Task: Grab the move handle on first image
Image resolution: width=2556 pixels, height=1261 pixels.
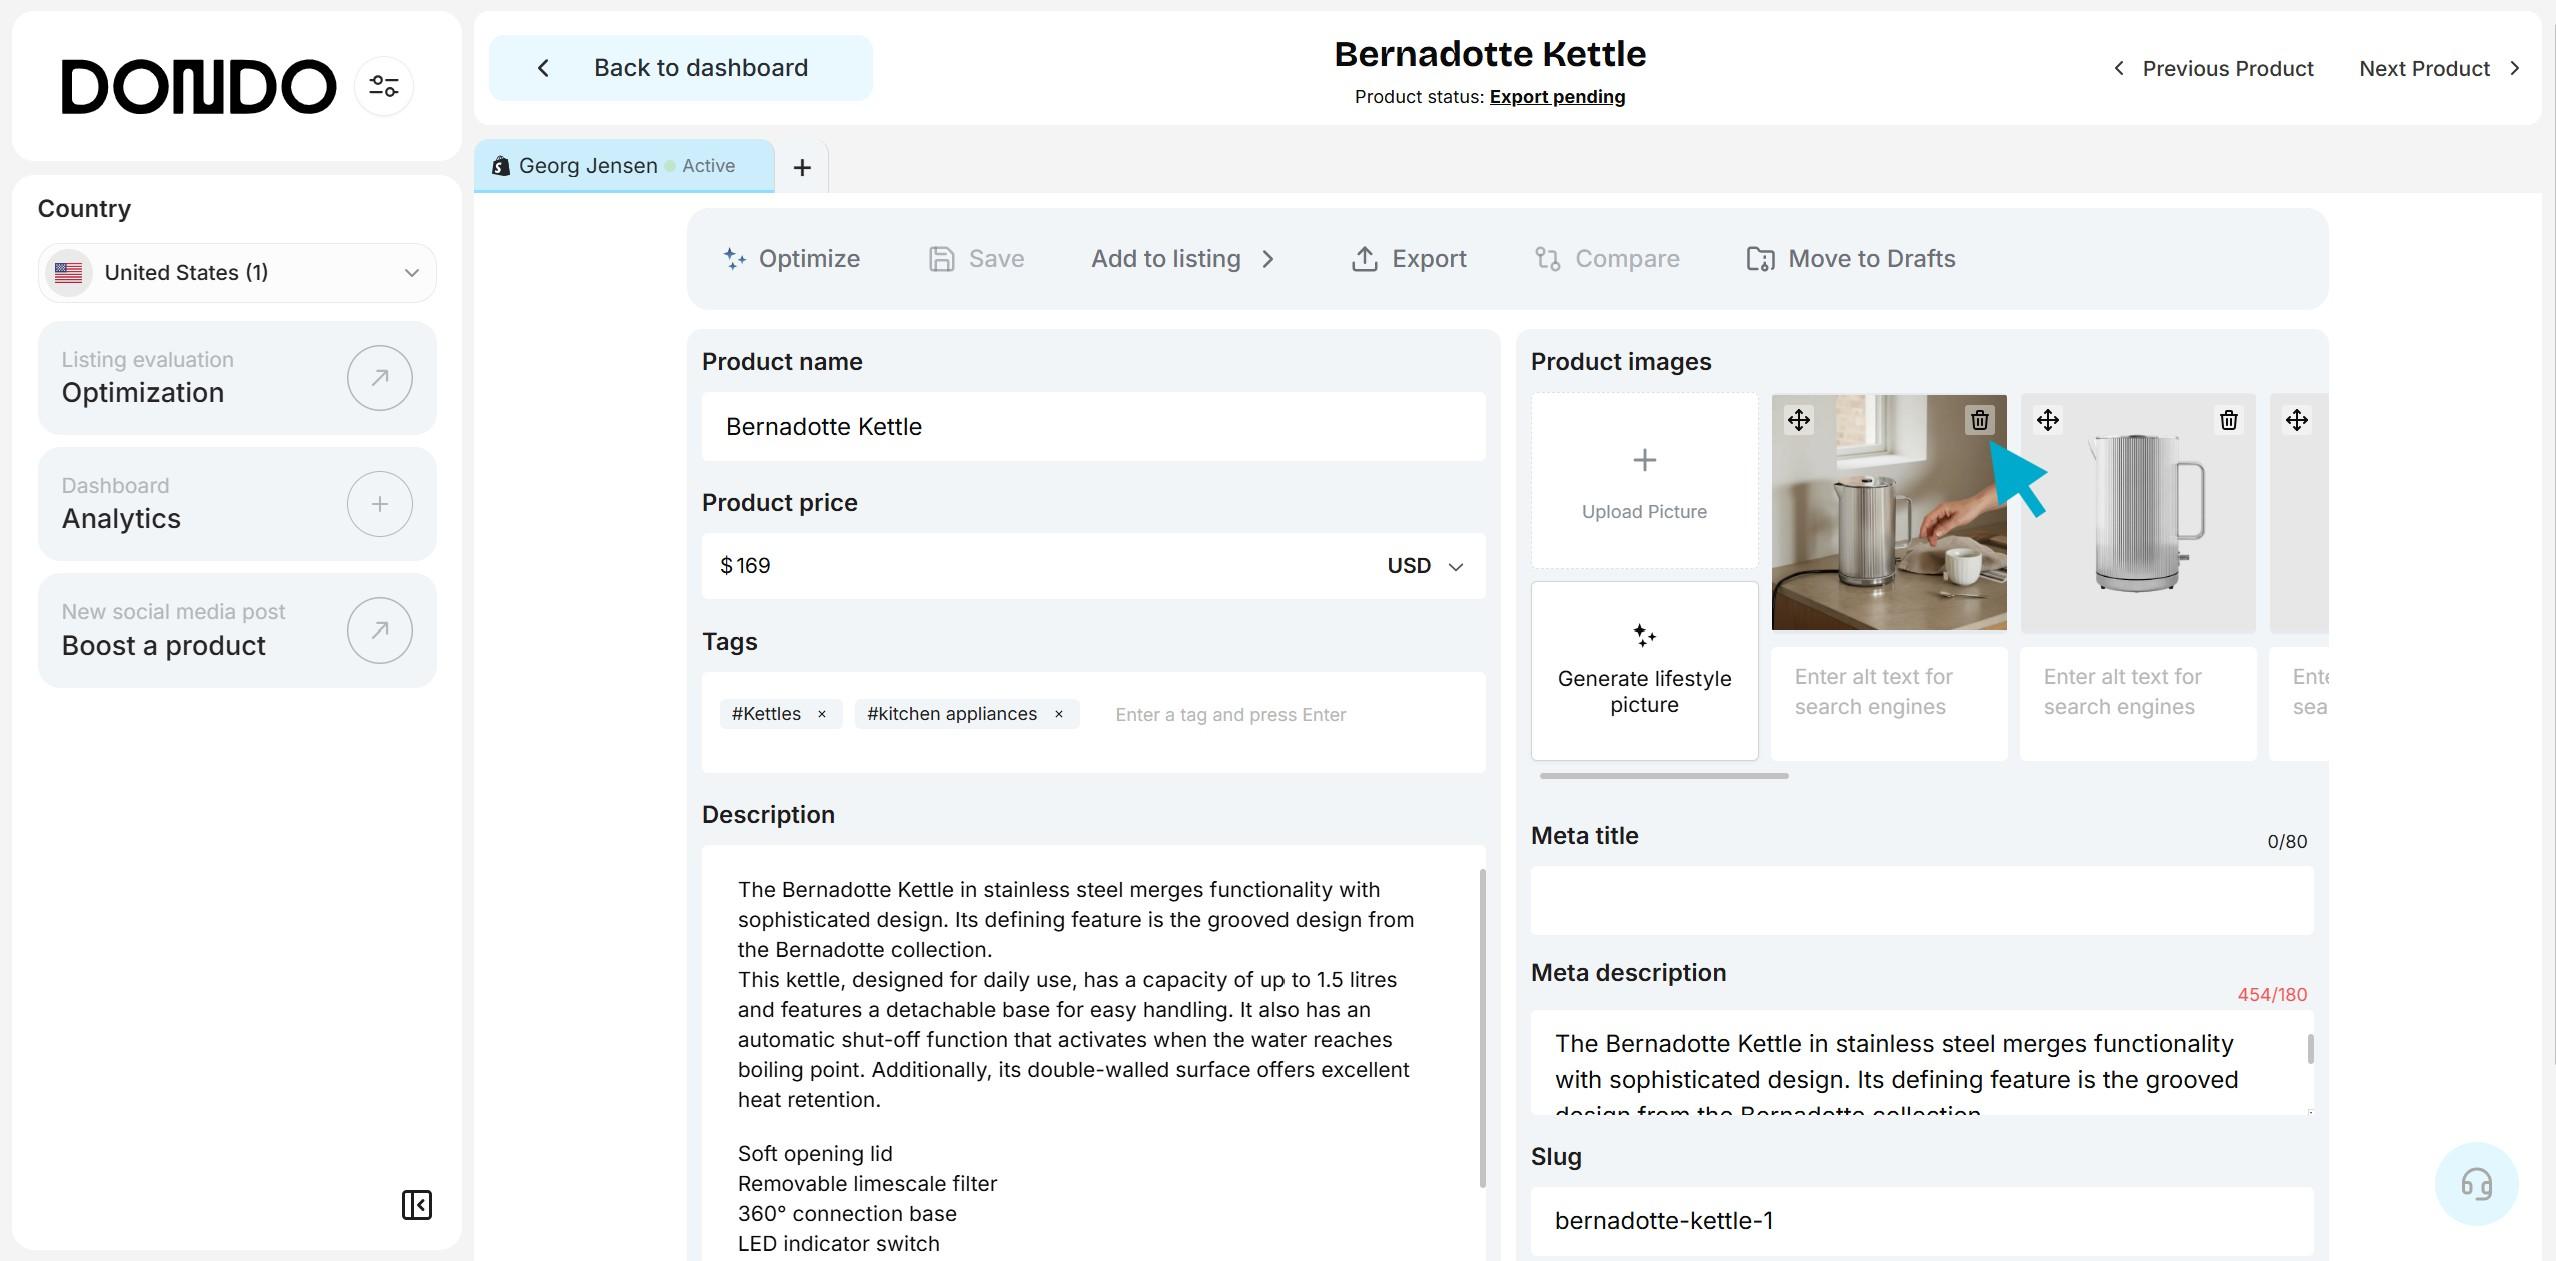Action: [1798, 420]
